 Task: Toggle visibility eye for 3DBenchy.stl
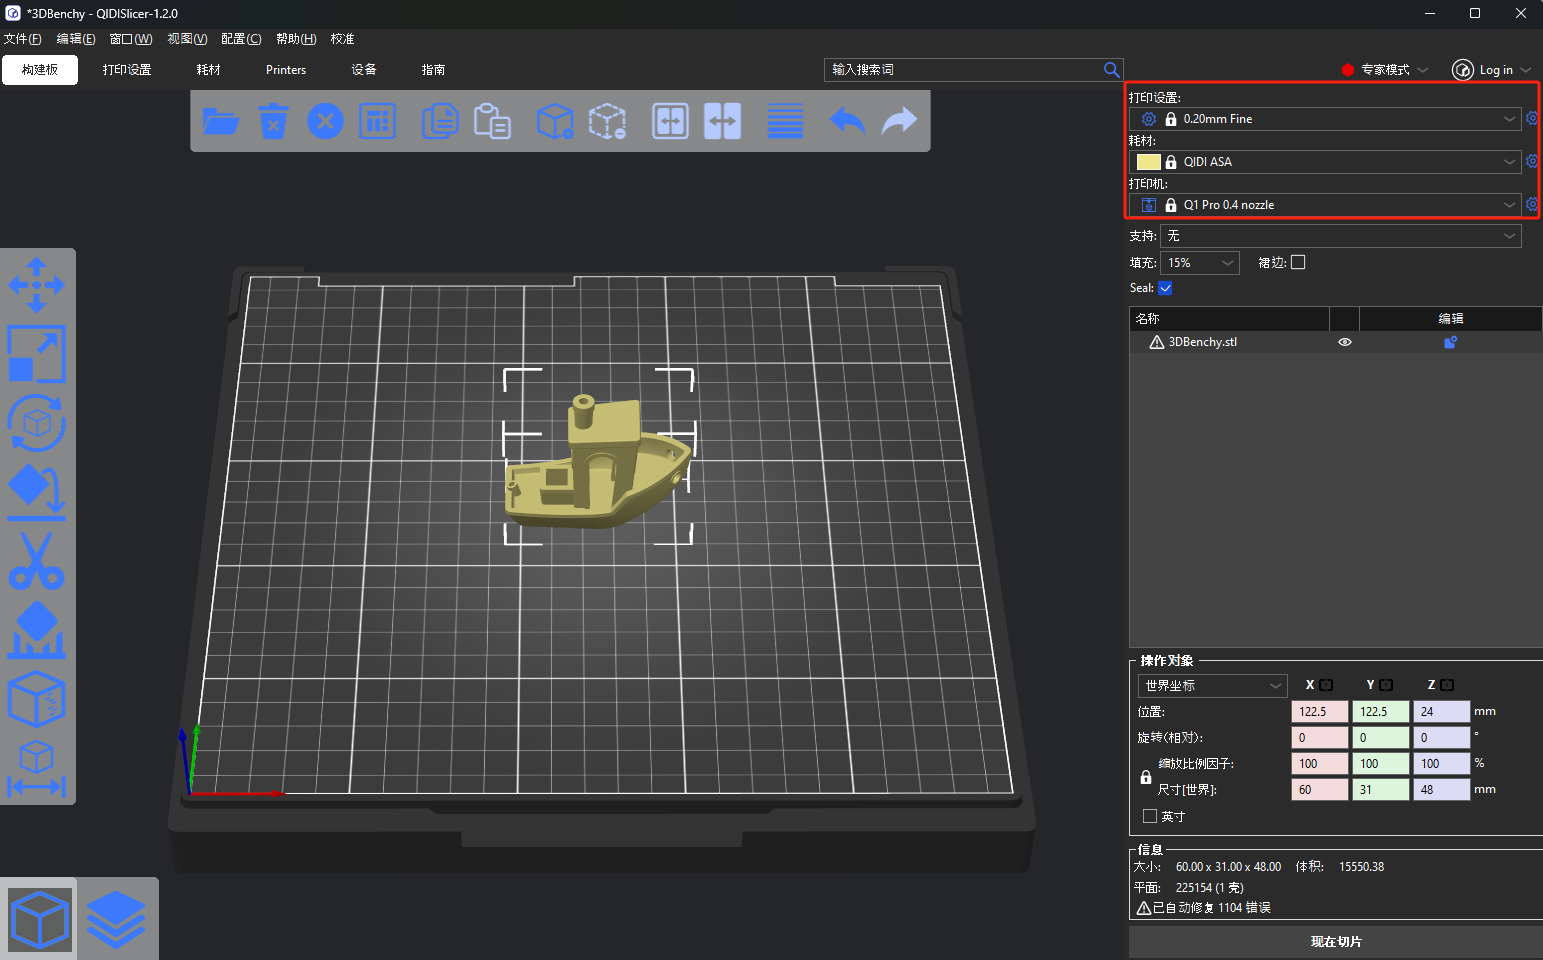click(1345, 342)
